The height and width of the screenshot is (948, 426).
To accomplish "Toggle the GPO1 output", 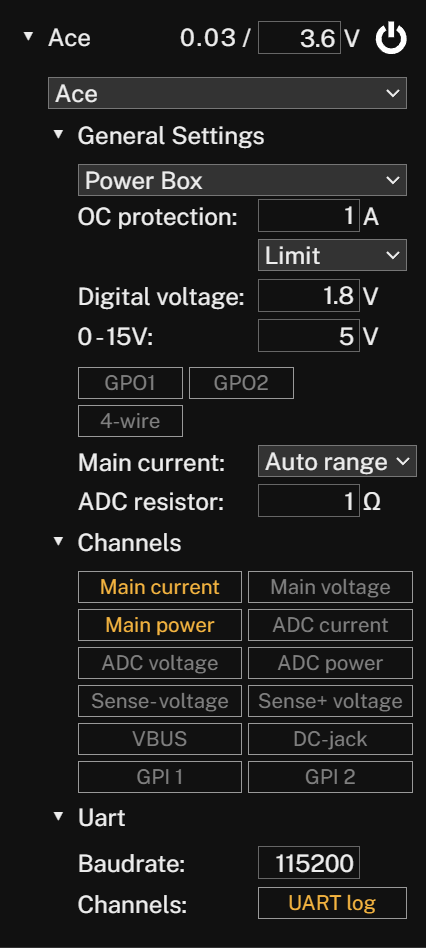I will point(130,383).
